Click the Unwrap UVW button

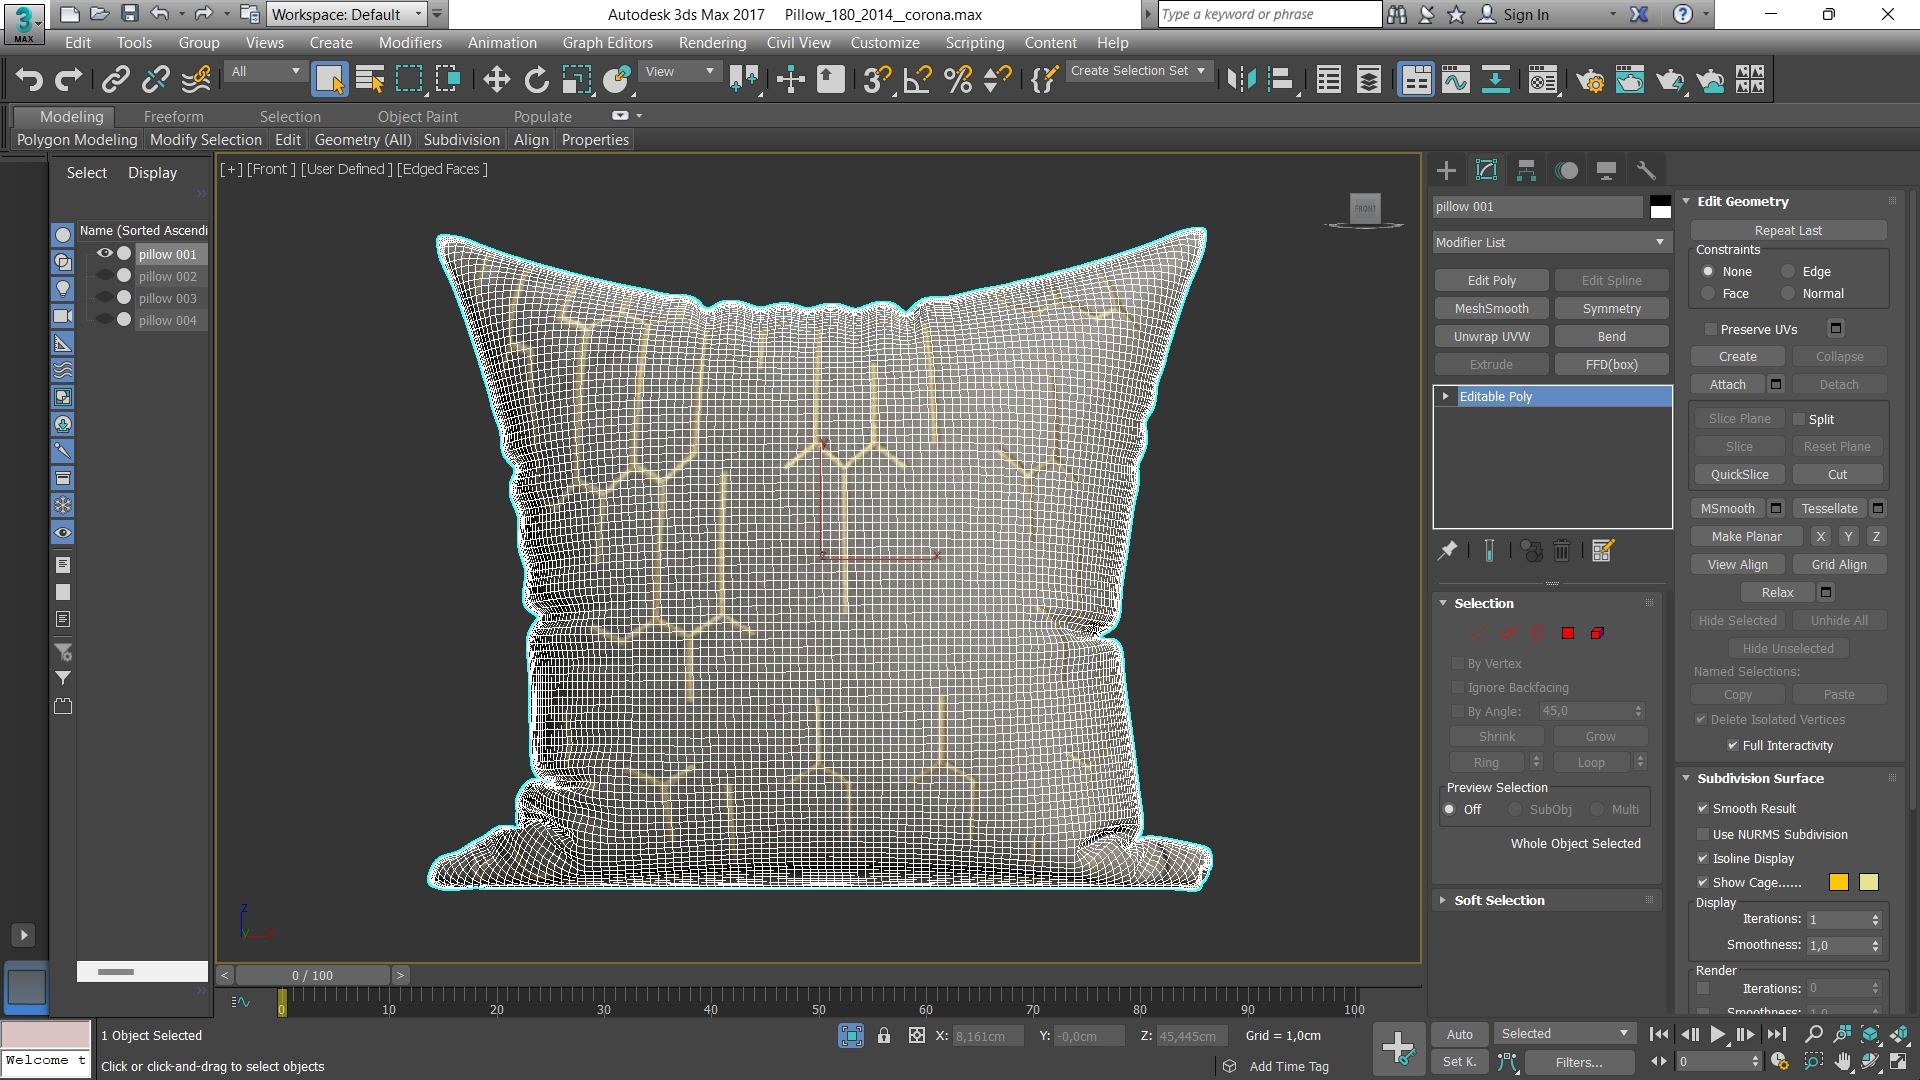coord(1491,337)
